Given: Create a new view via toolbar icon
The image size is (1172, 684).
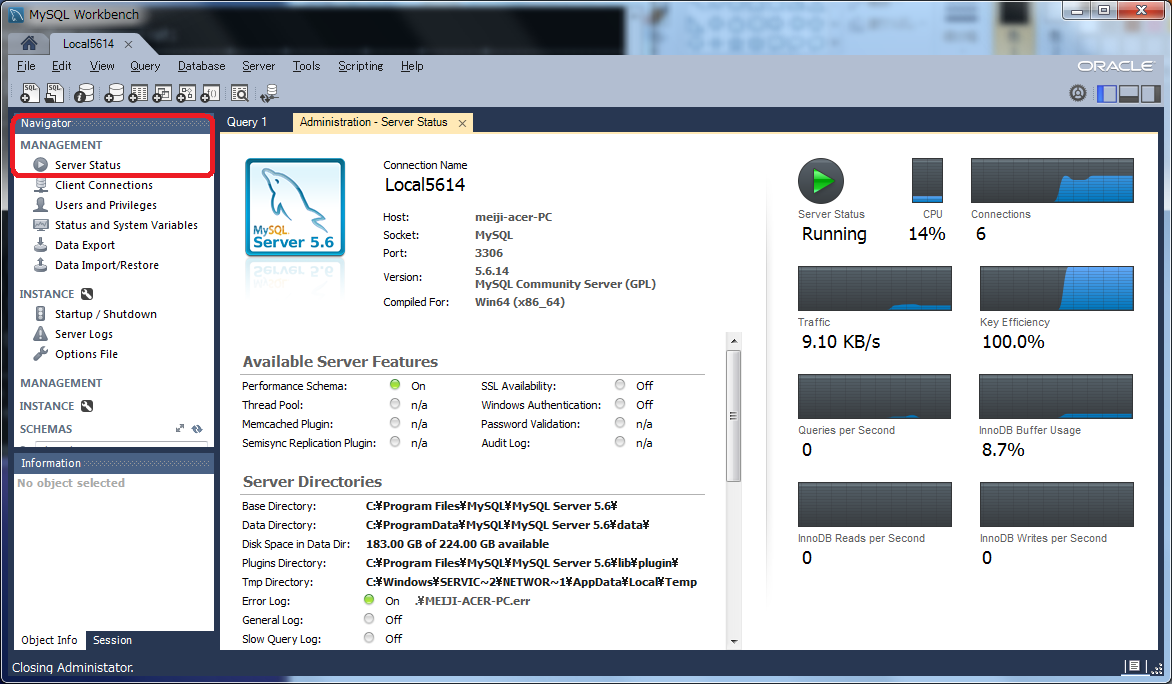Looking at the screenshot, I should tap(162, 93).
